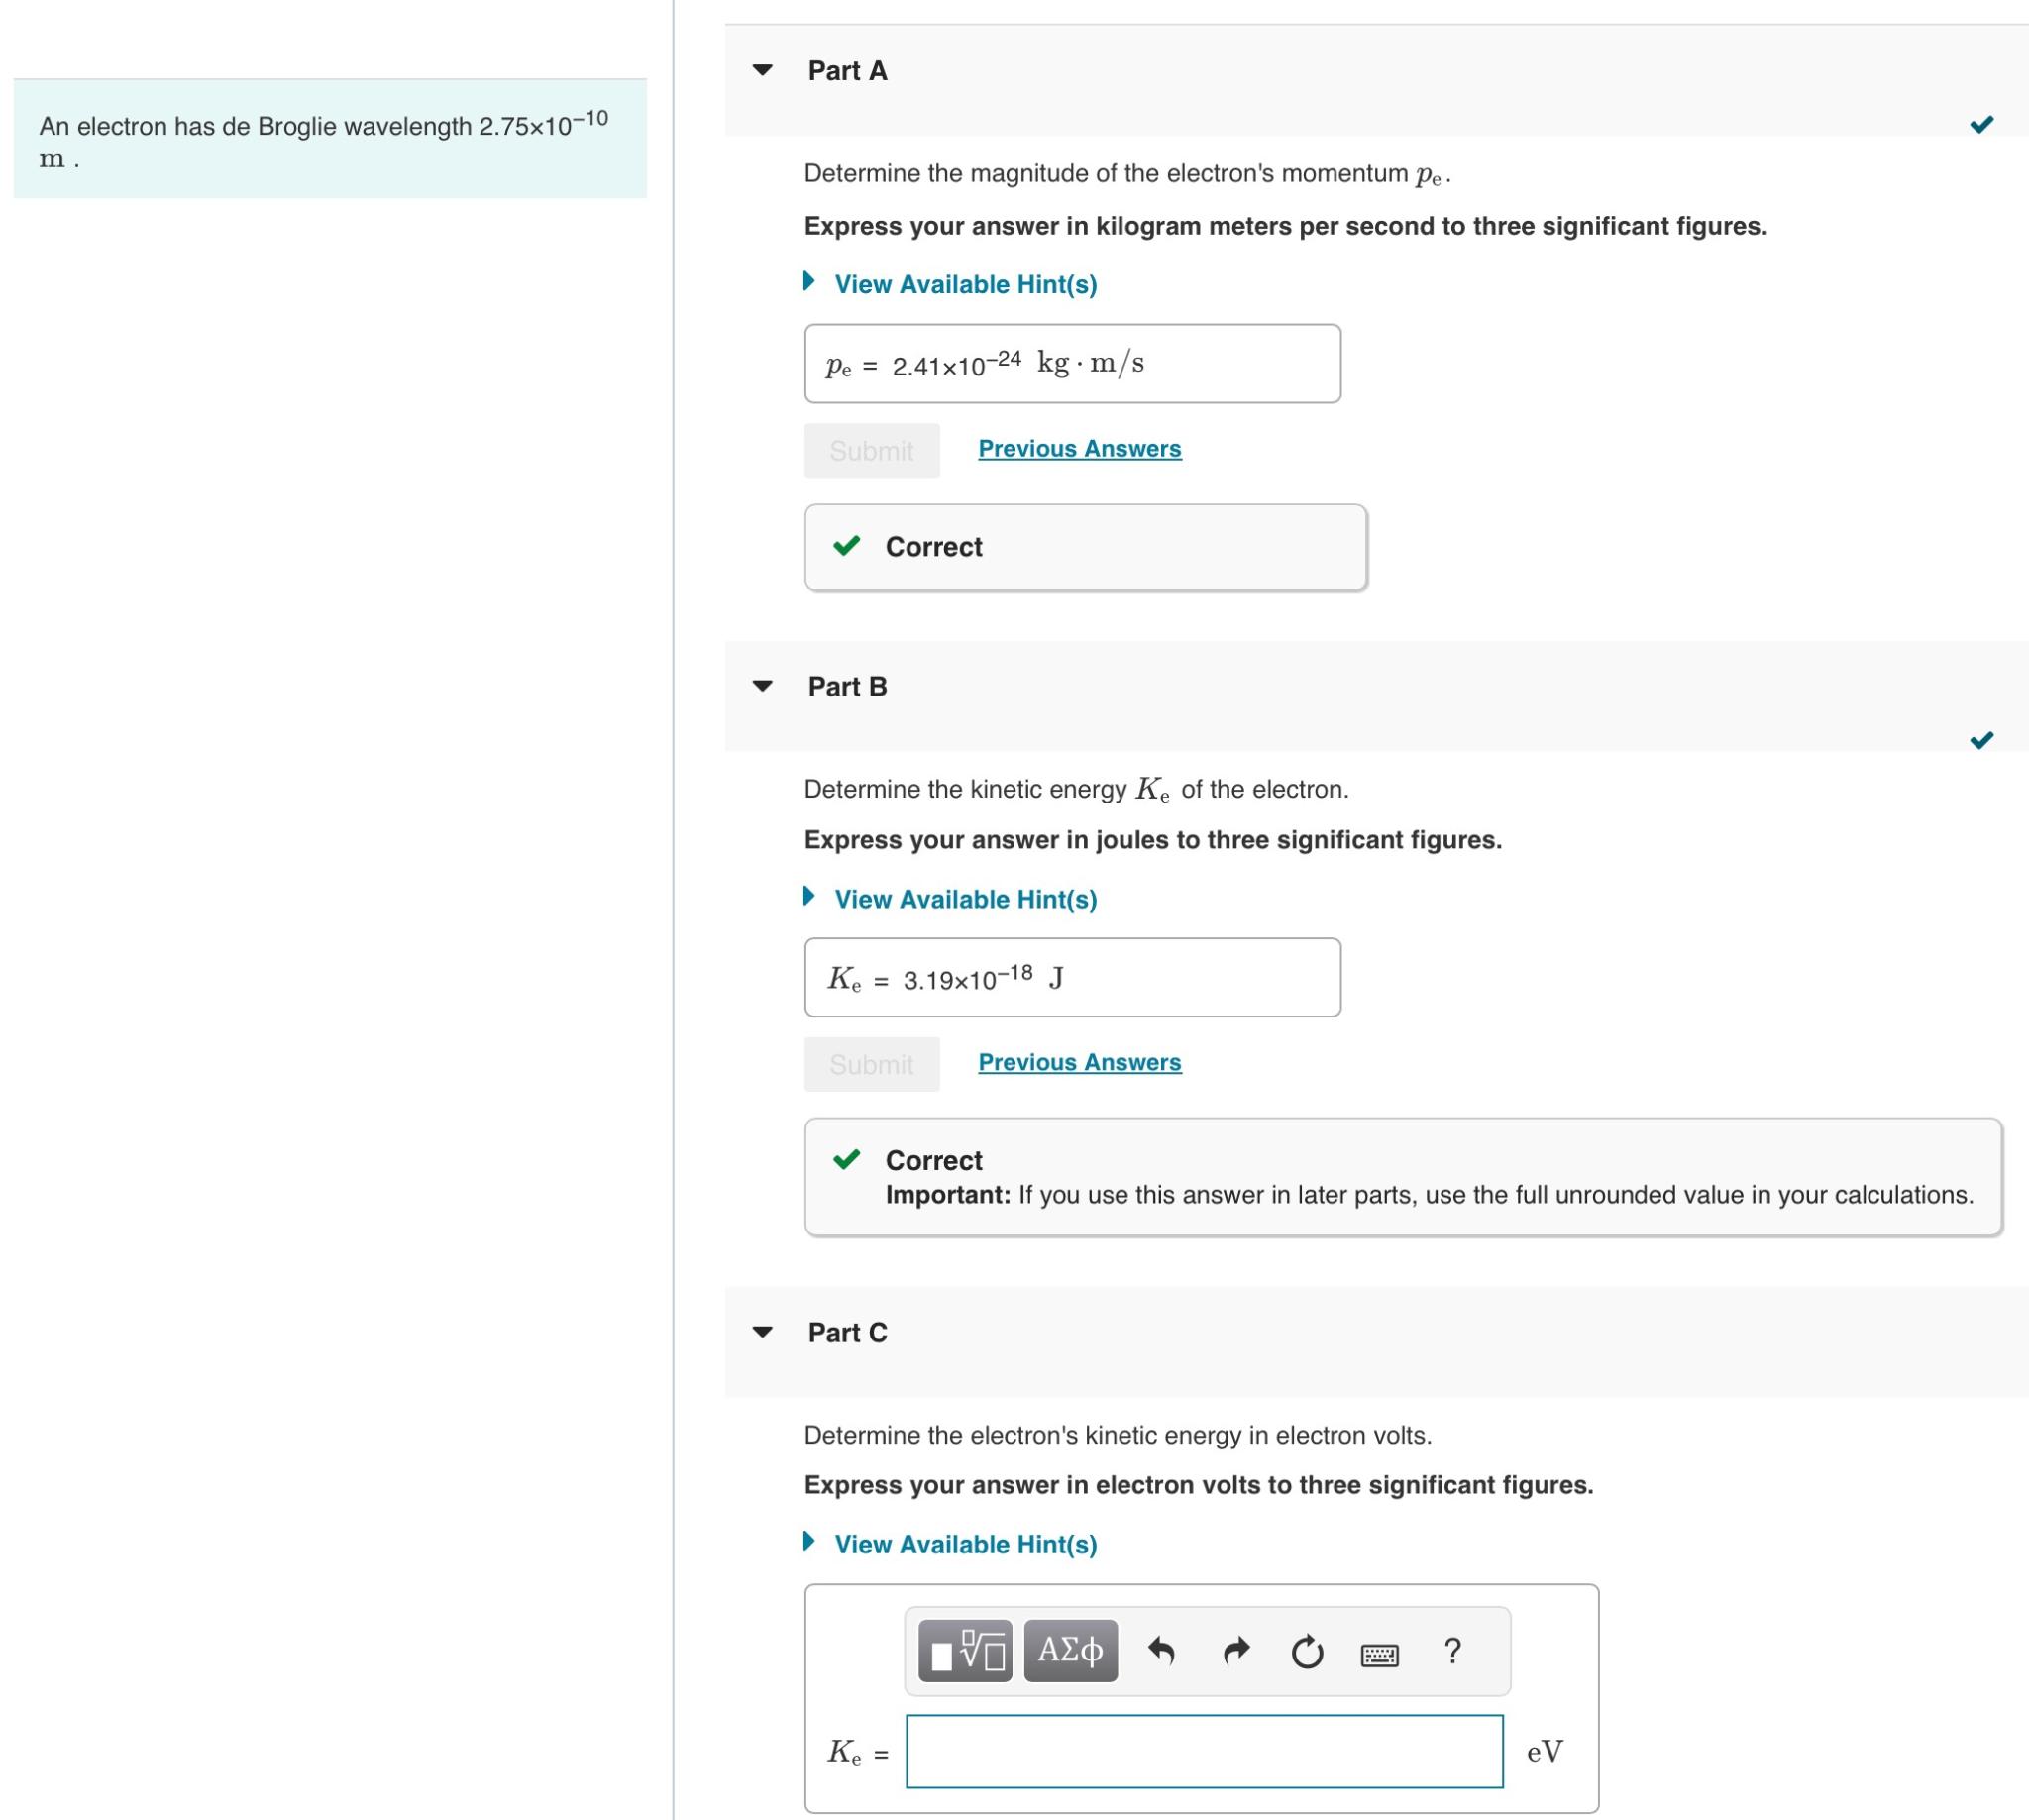Screen dimensions: 2029x1820
Task: Open Previous Answers link for Part A
Action: (x=1079, y=449)
